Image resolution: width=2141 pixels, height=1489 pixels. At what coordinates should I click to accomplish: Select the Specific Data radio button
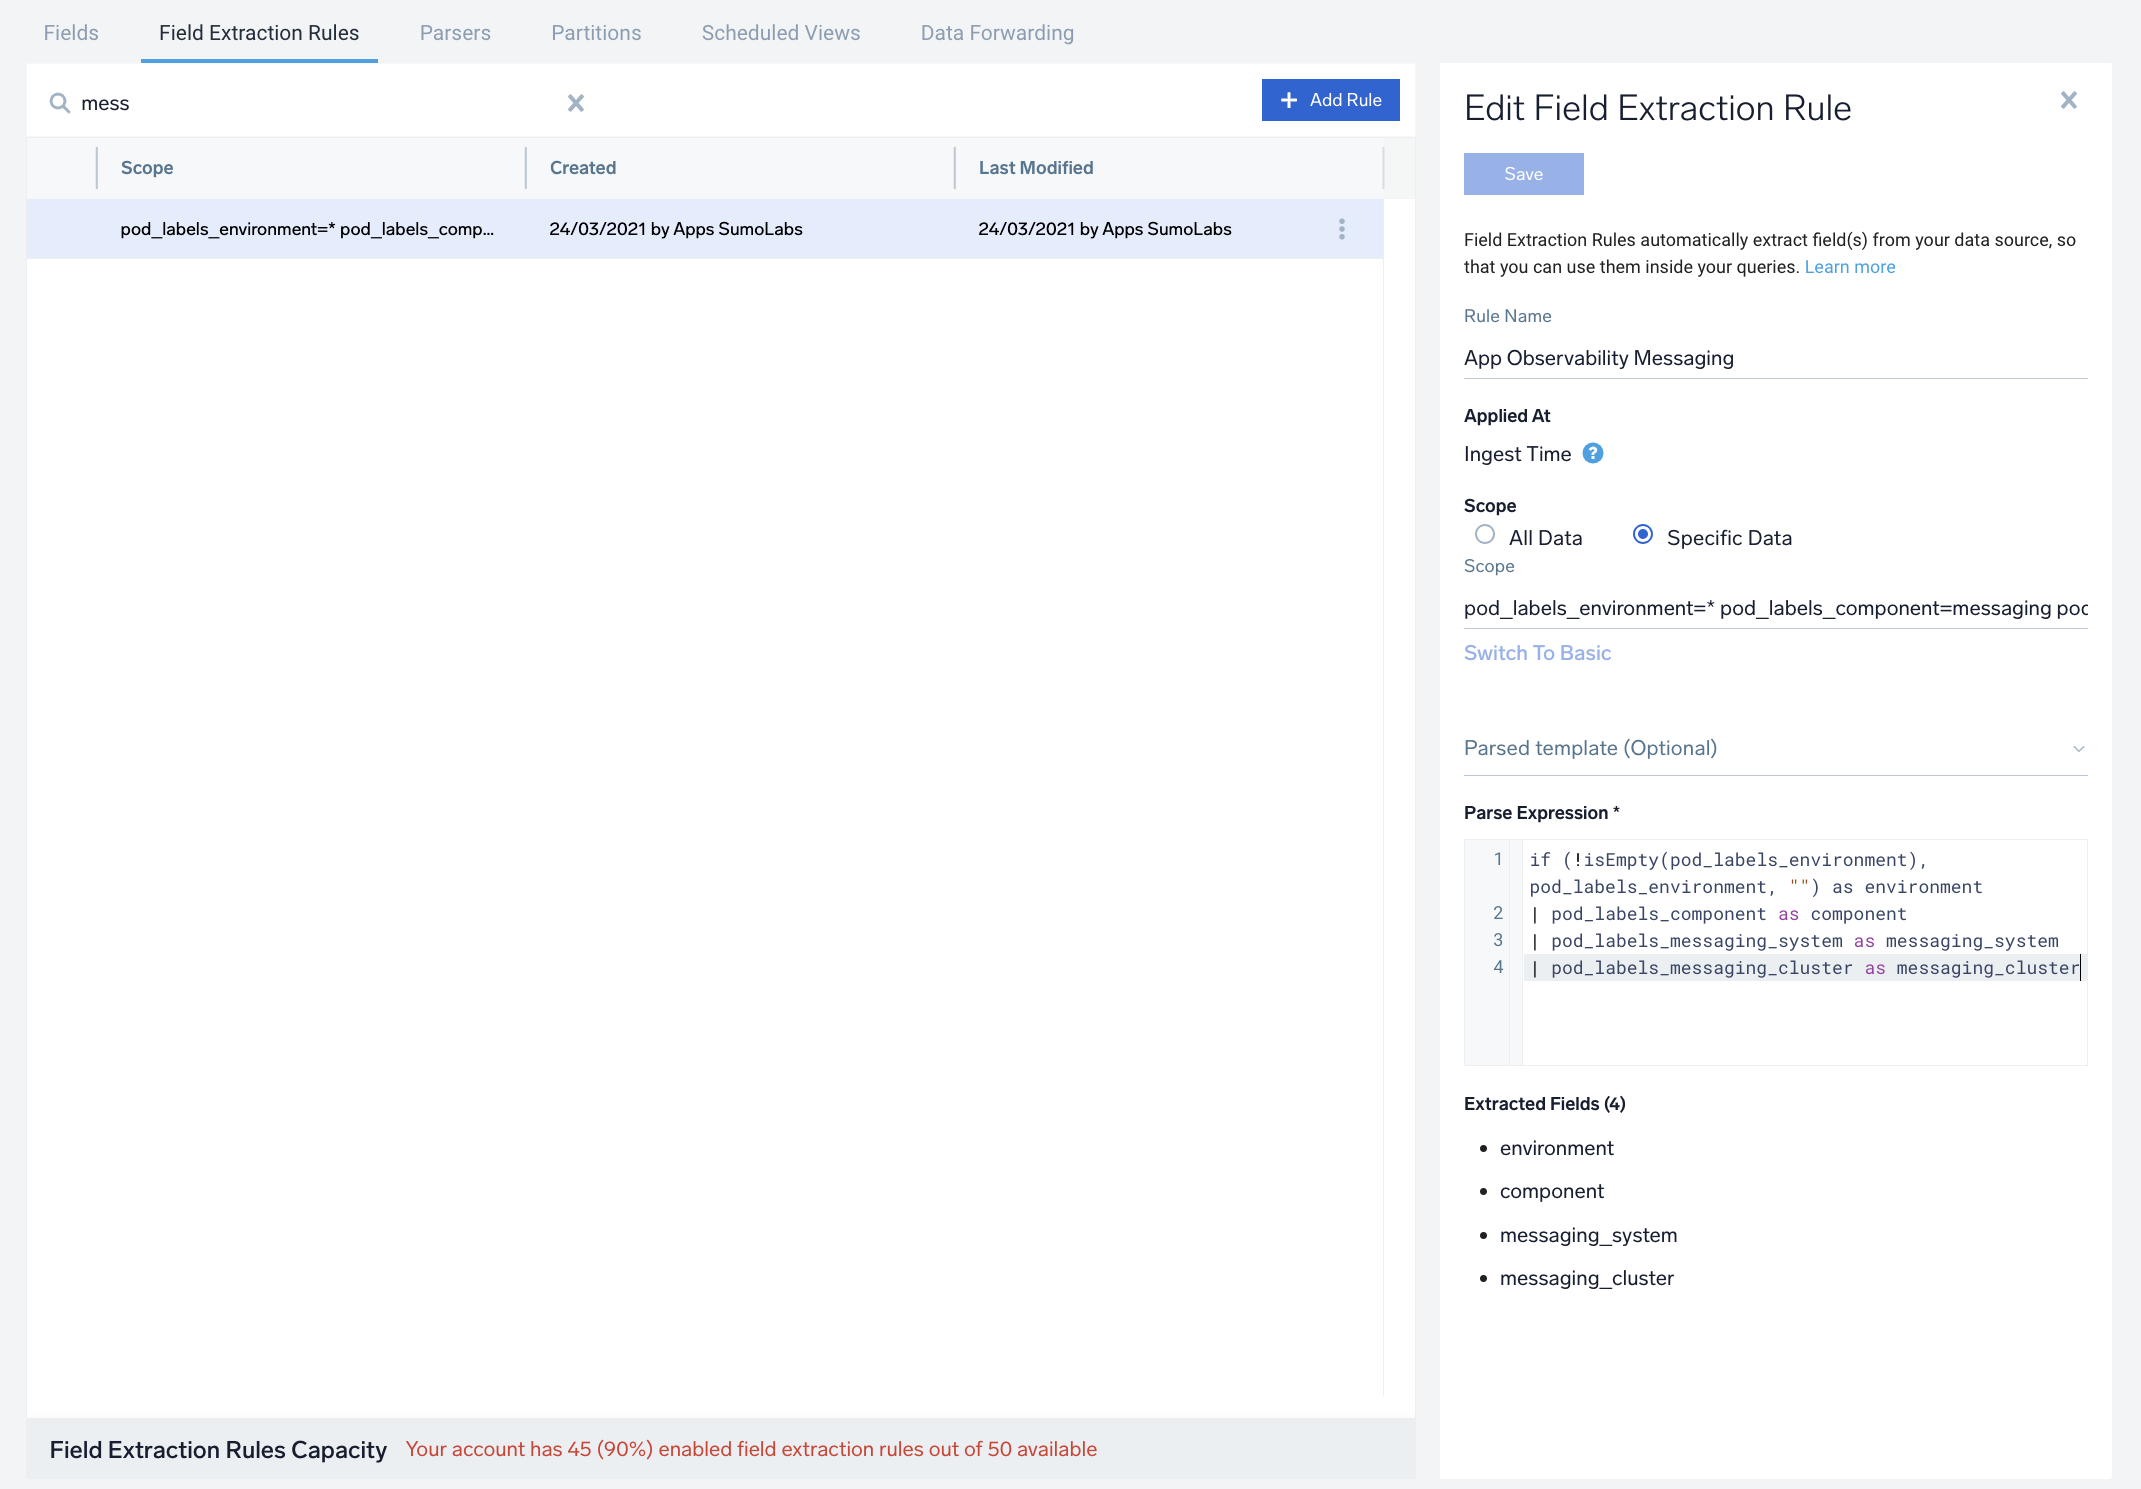coord(1640,535)
